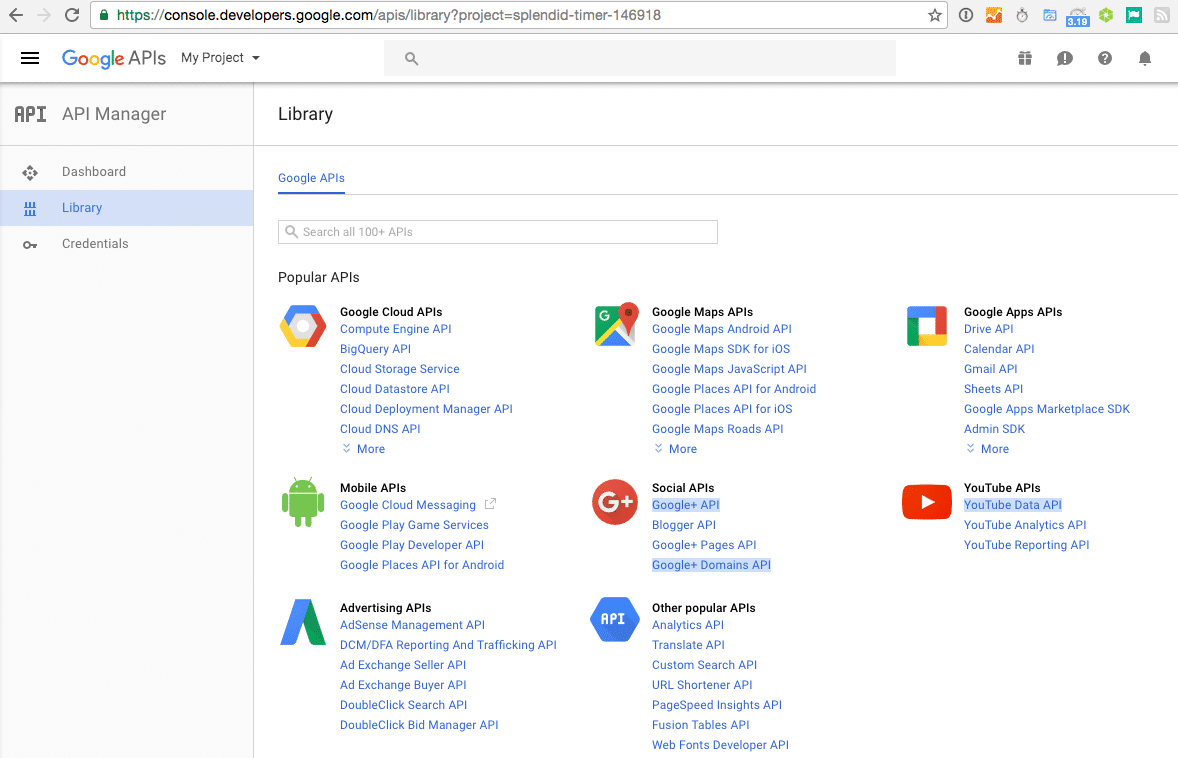Click the Google Apps APIs icon
This screenshot has height=758, width=1178.
(x=927, y=326)
